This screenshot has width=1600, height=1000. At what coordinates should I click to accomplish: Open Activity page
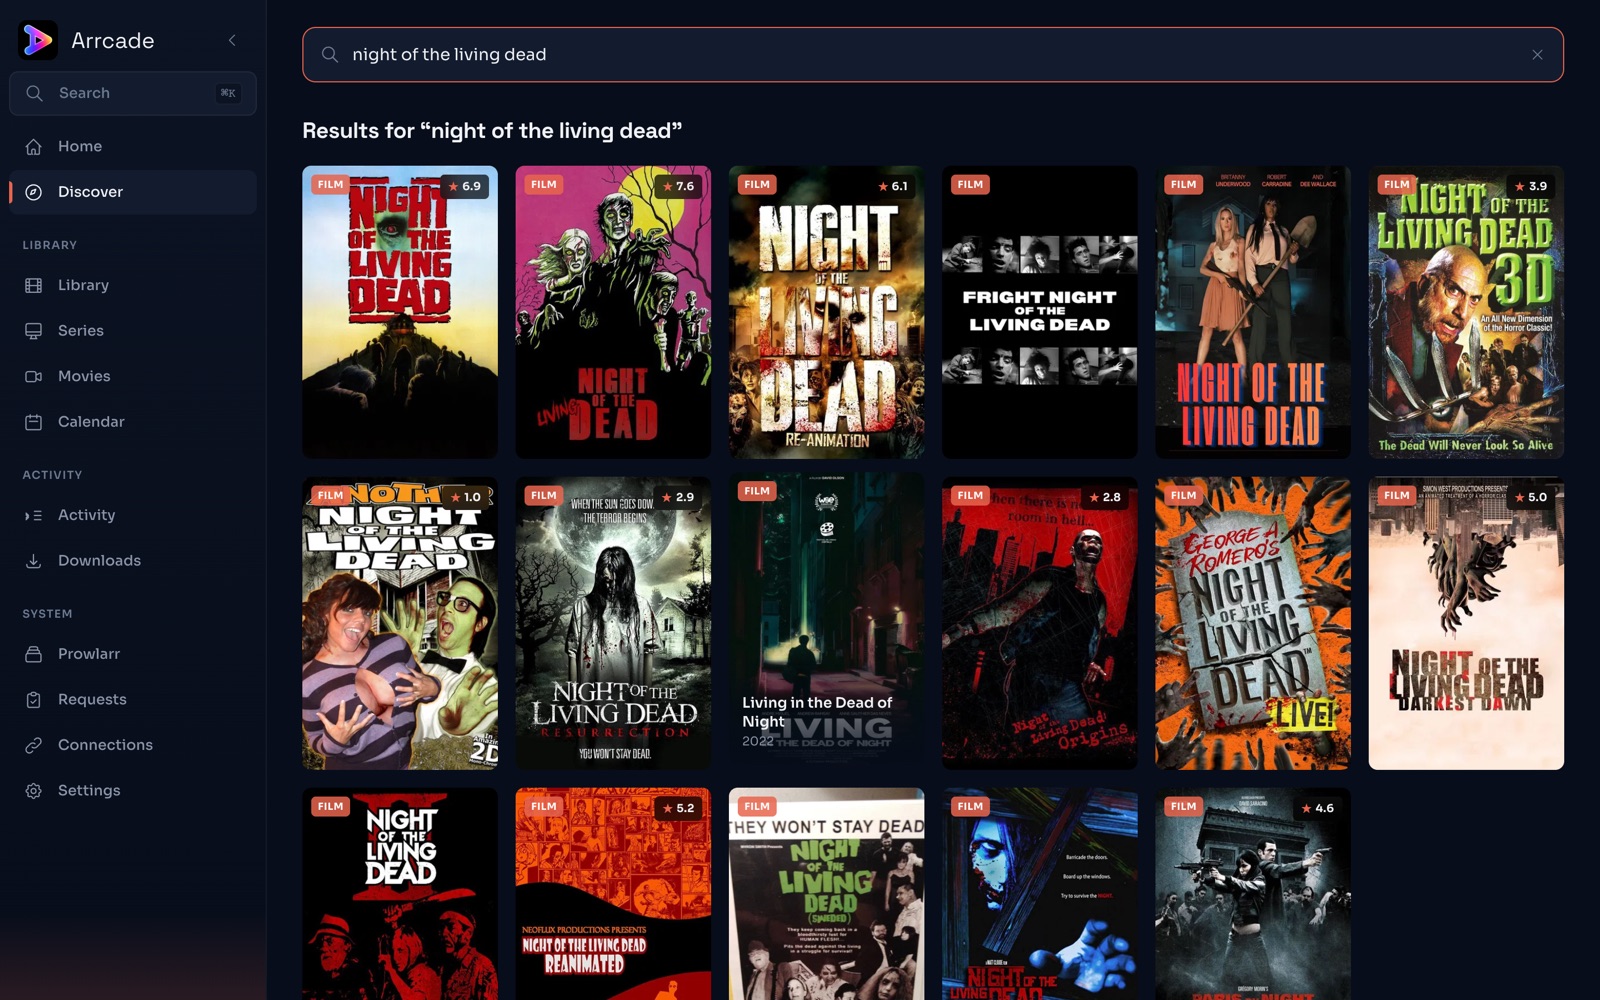pos(133,515)
